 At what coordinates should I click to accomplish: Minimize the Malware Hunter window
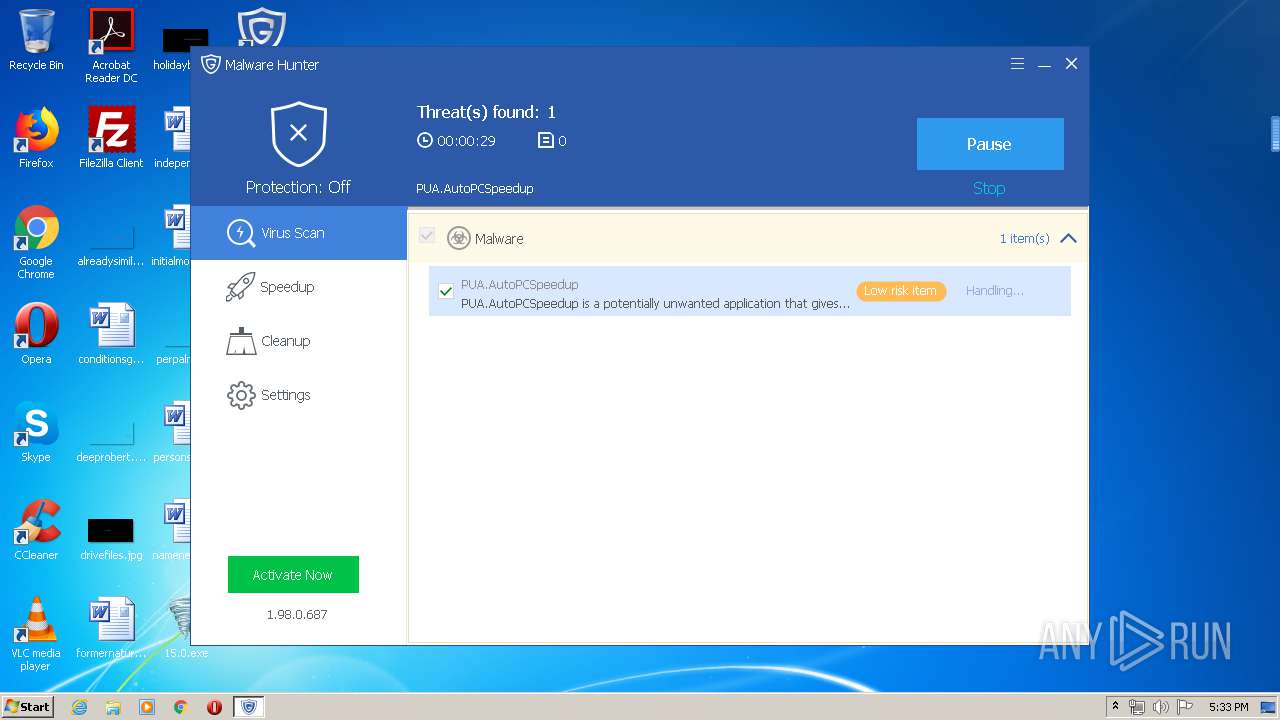pyautogui.click(x=1044, y=64)
